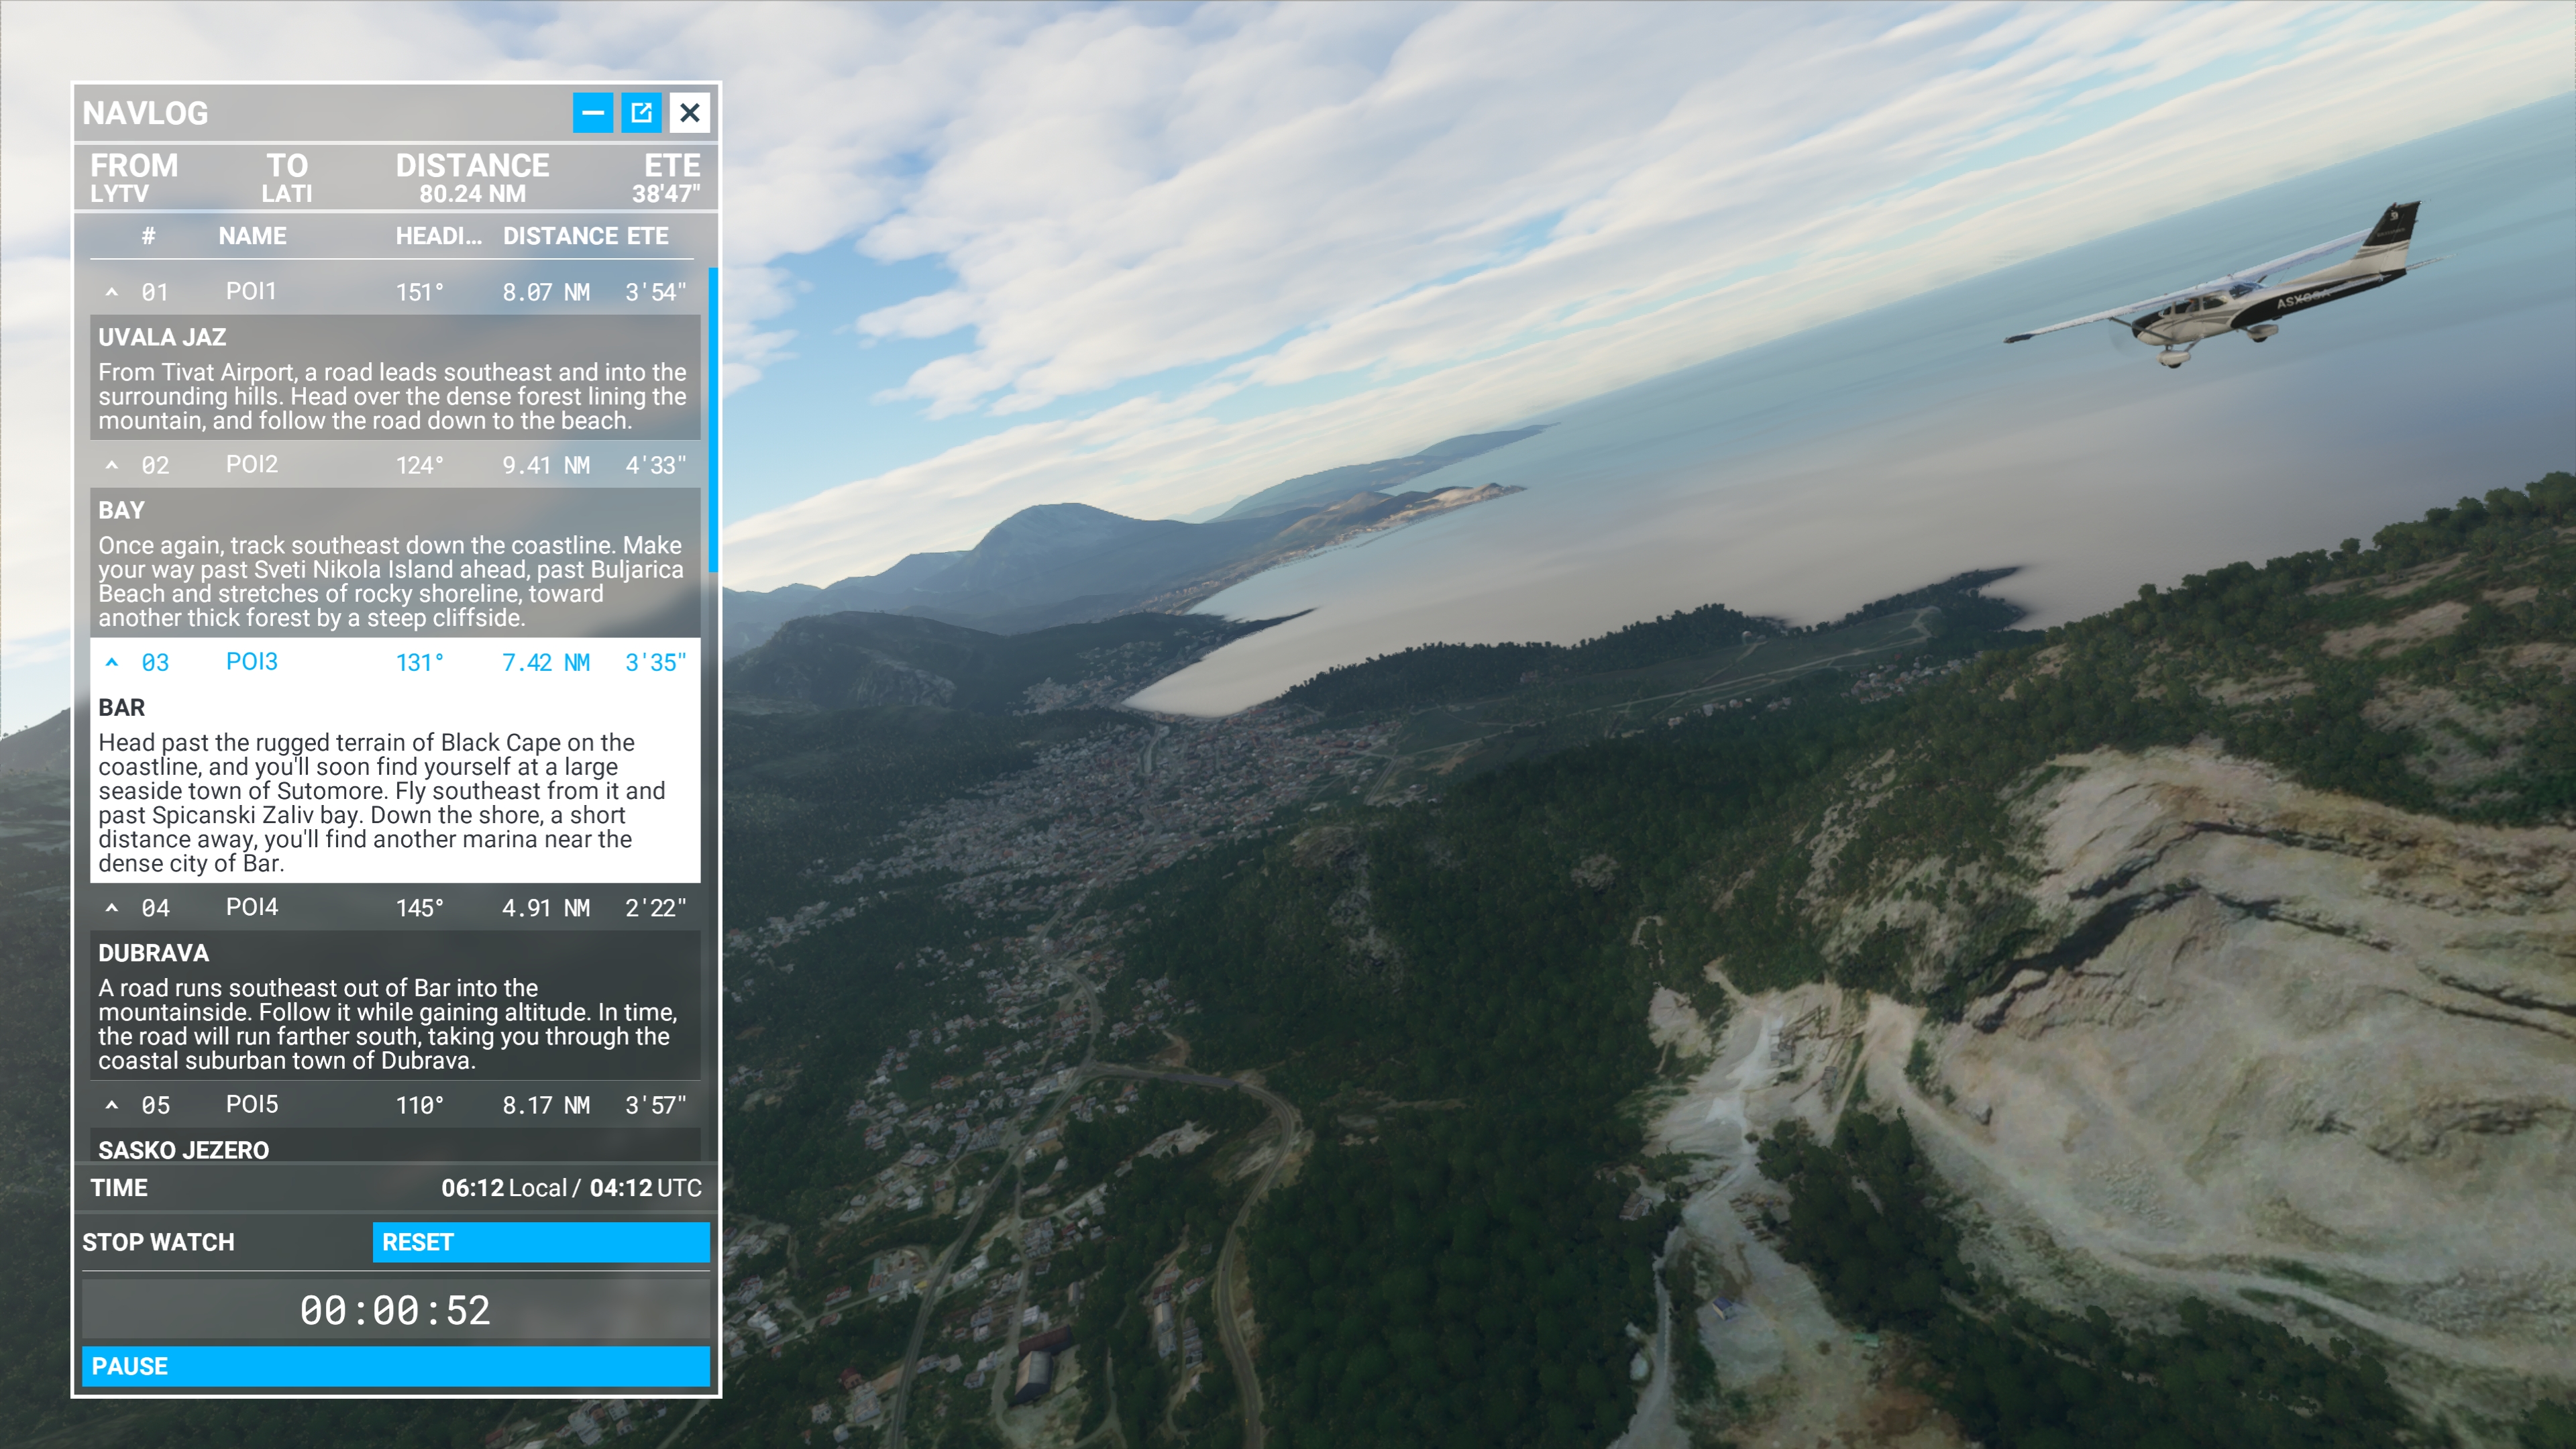Collapse the POI5 Sasko Jezero entry
Image resolution: width=2576 pixels, height=1449 pixels.
(112, 1105)
